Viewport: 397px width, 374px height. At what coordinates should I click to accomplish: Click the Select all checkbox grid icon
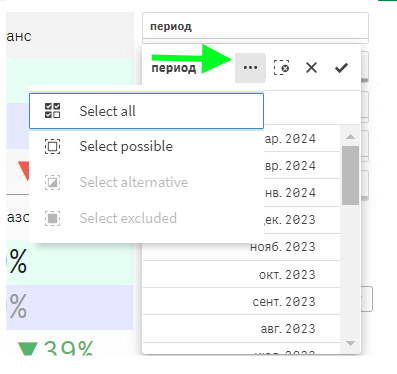[x=53, y=111]
